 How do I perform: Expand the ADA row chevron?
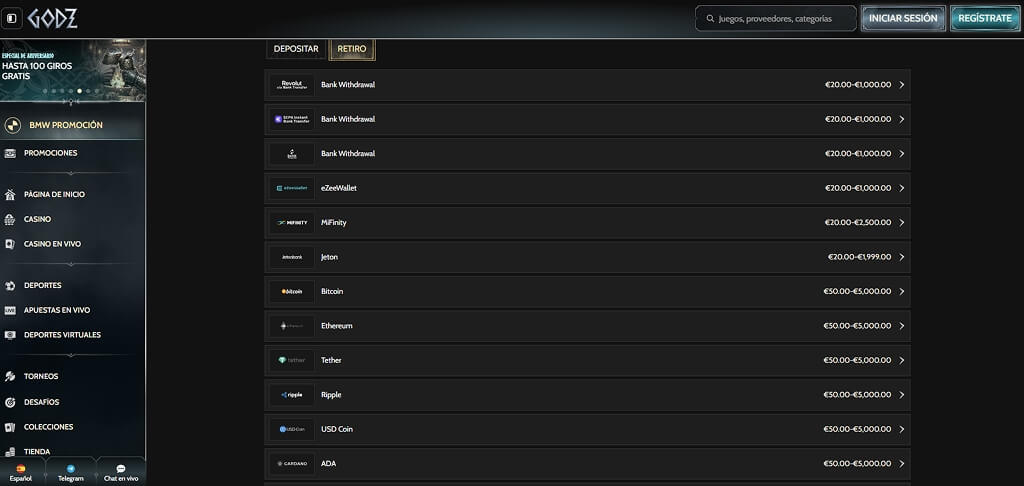click(901, 464)
